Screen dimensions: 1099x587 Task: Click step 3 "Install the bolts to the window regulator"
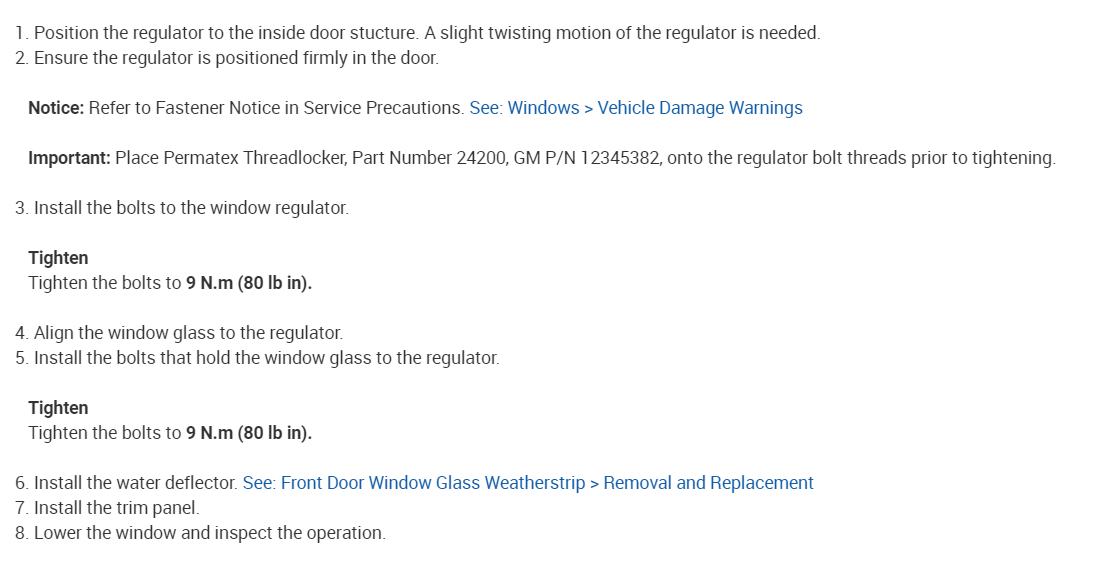coord(191,208)
